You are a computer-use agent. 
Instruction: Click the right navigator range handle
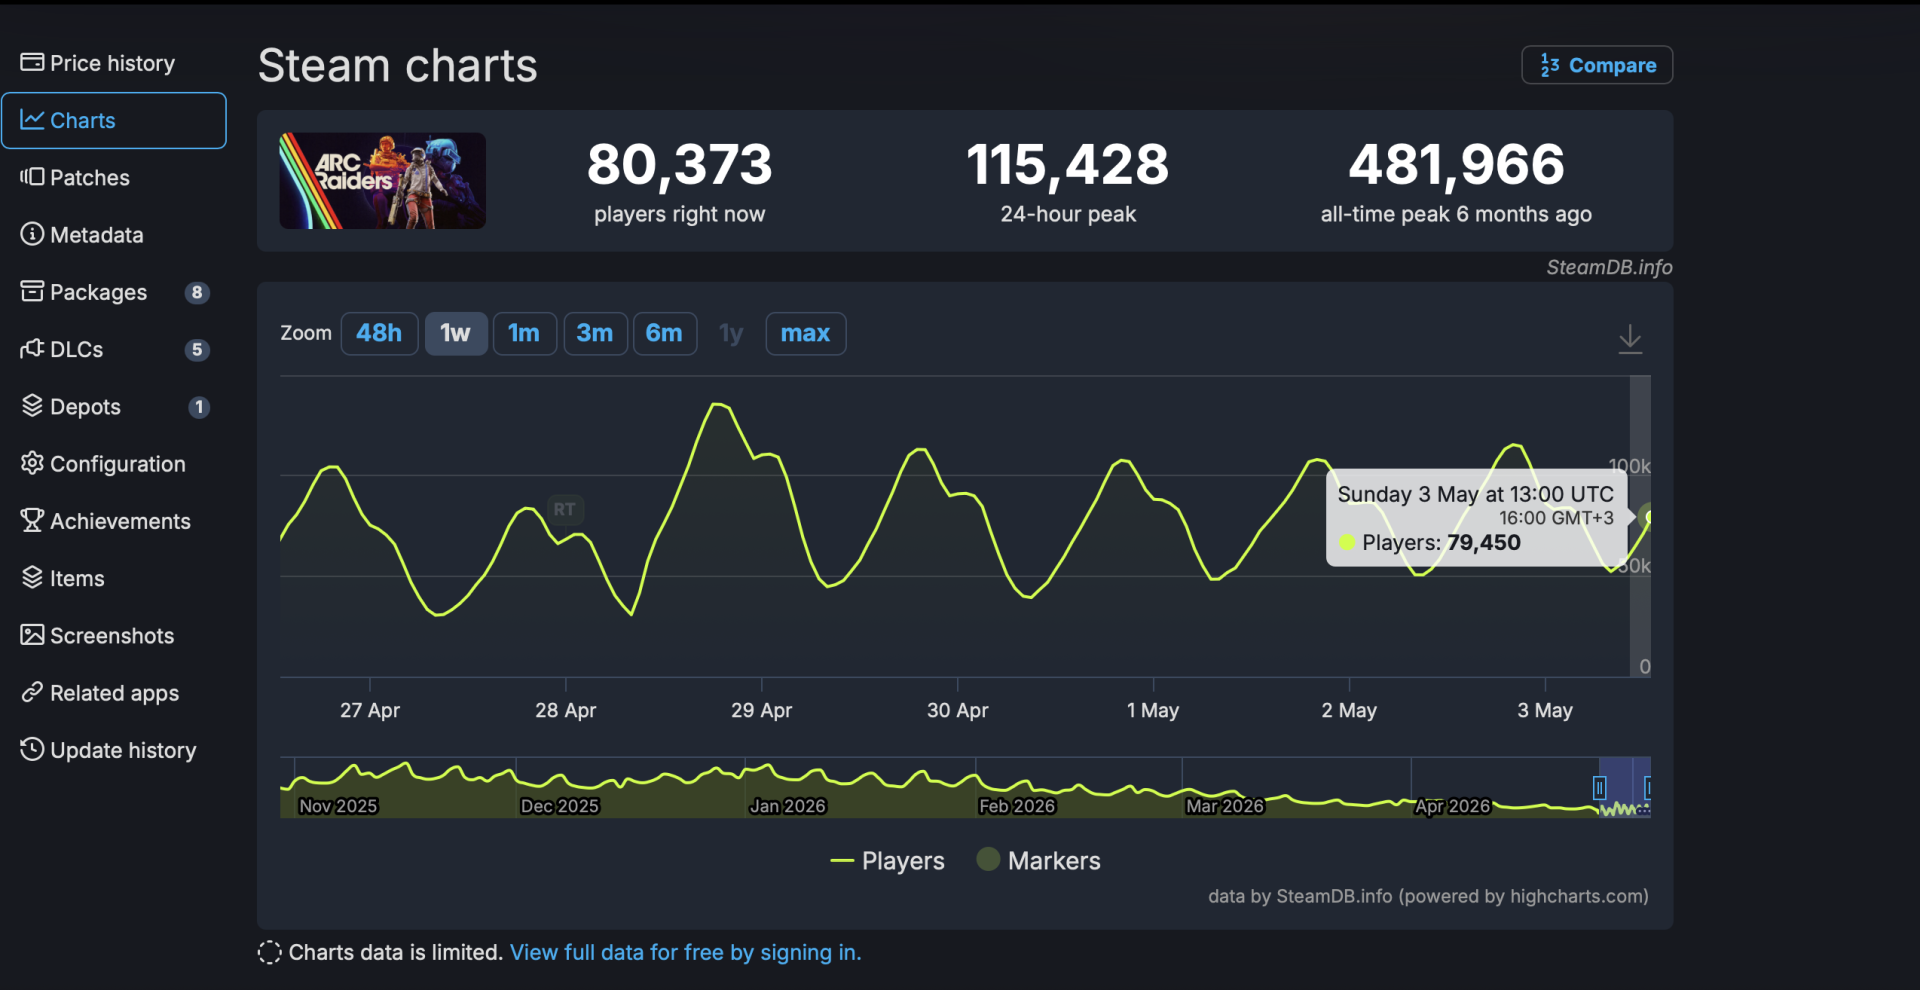pos(1647,788)
